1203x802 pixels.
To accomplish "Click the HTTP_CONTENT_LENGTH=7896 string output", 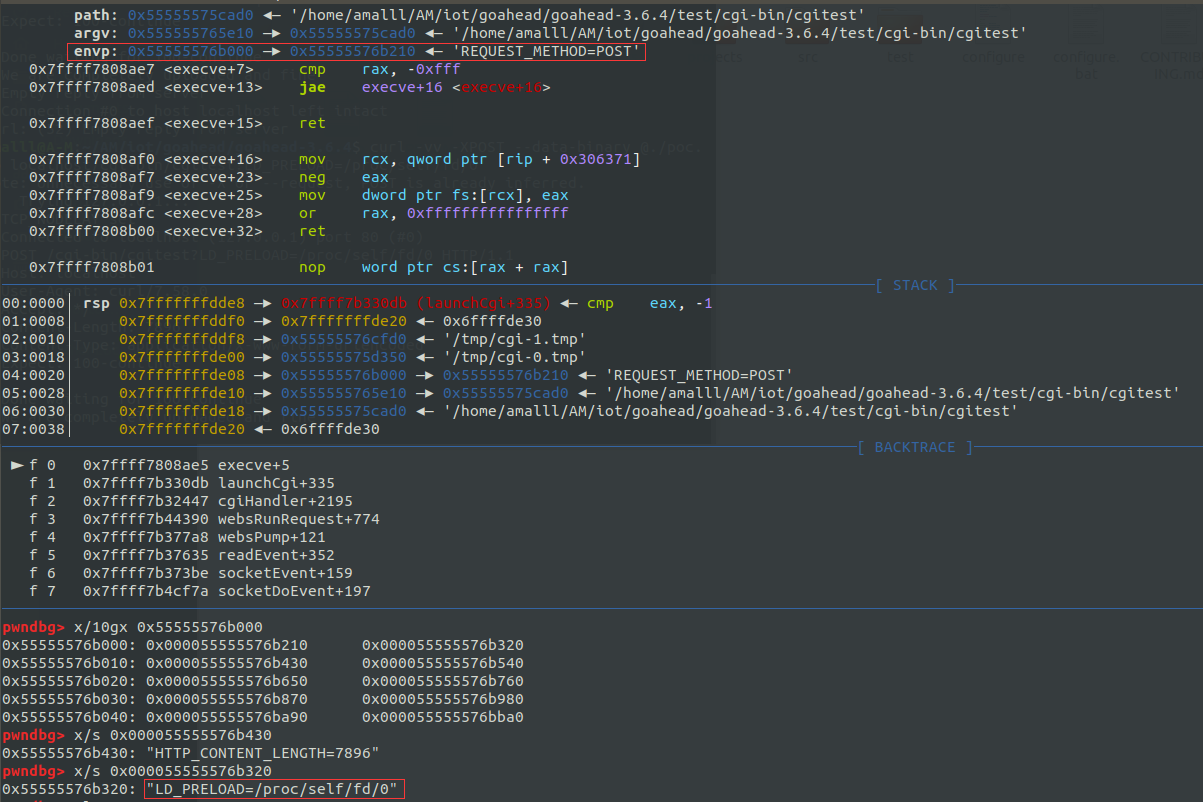I will click(262, 753).
